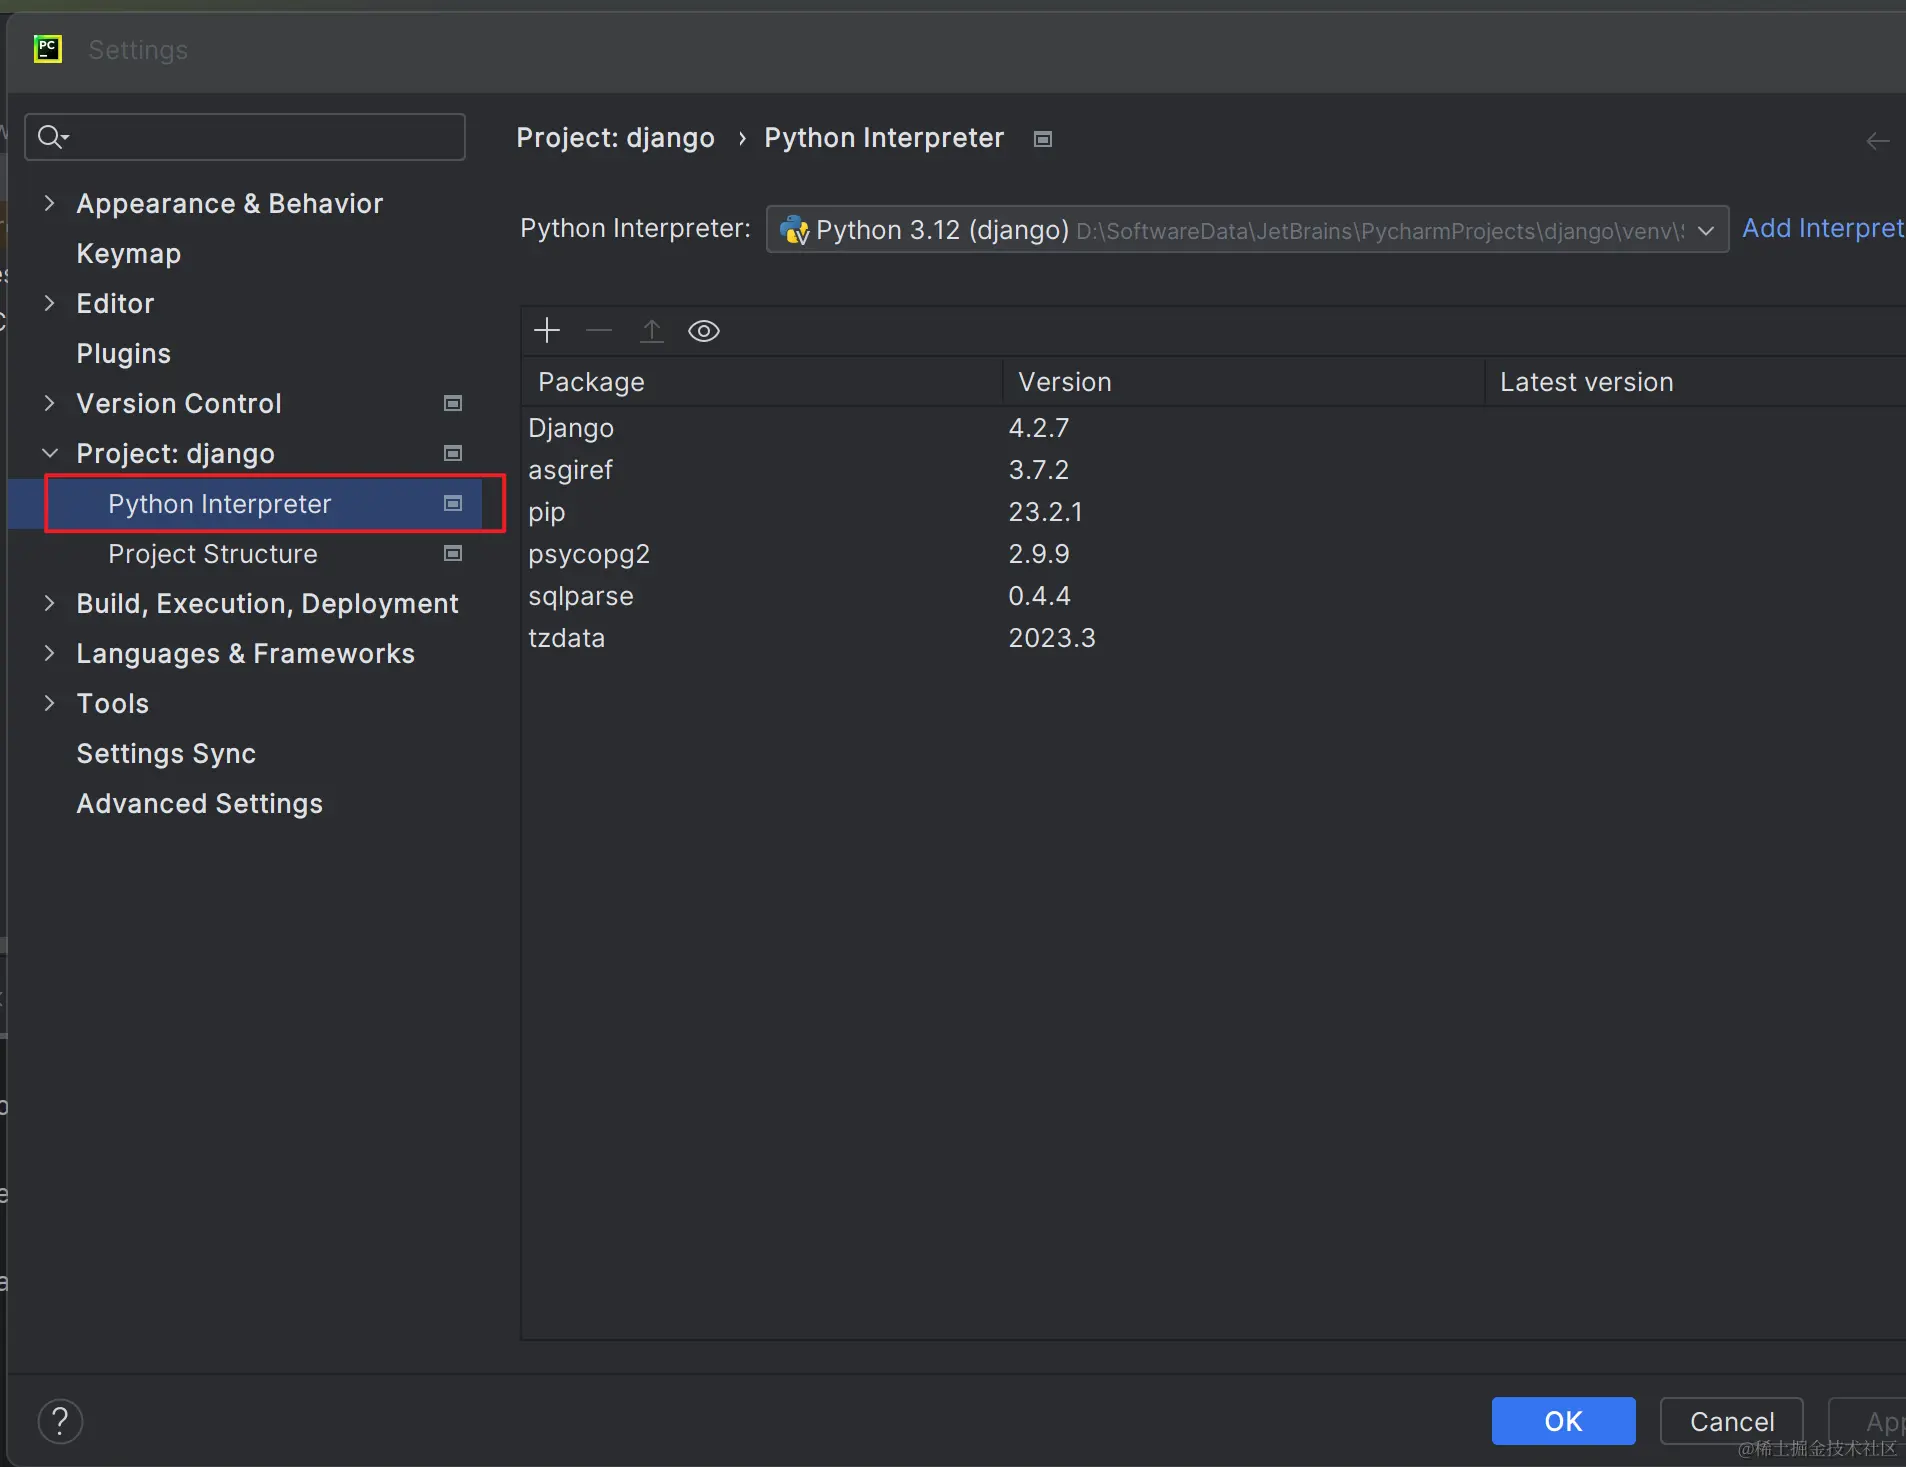Open the Settings Sync page

point(166,754)
